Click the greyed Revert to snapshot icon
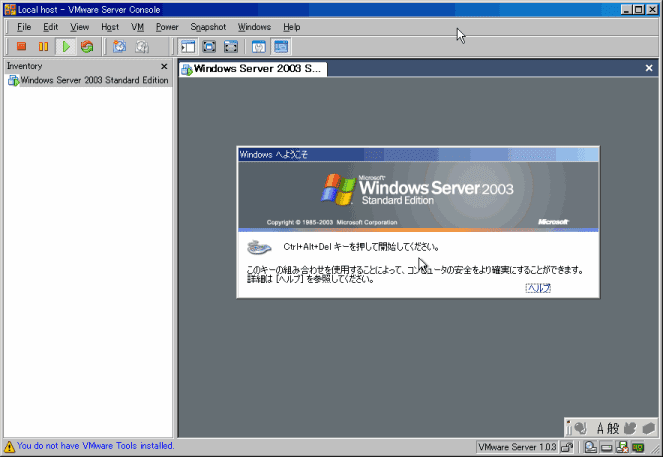 142,47
